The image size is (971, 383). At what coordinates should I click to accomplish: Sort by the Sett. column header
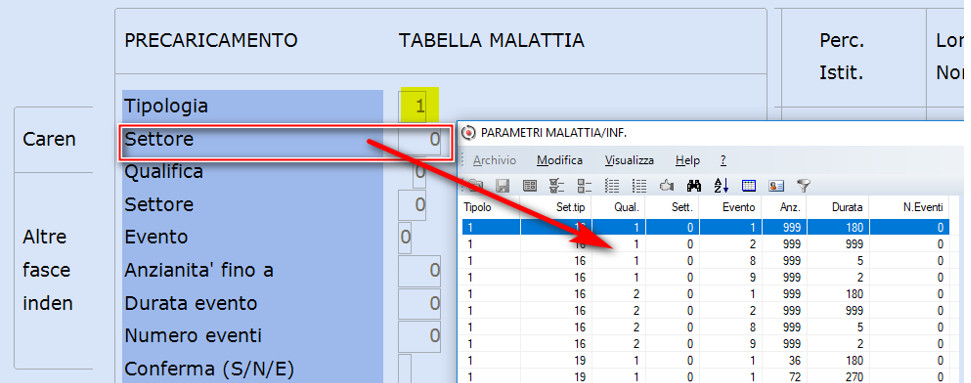point(672,208)
